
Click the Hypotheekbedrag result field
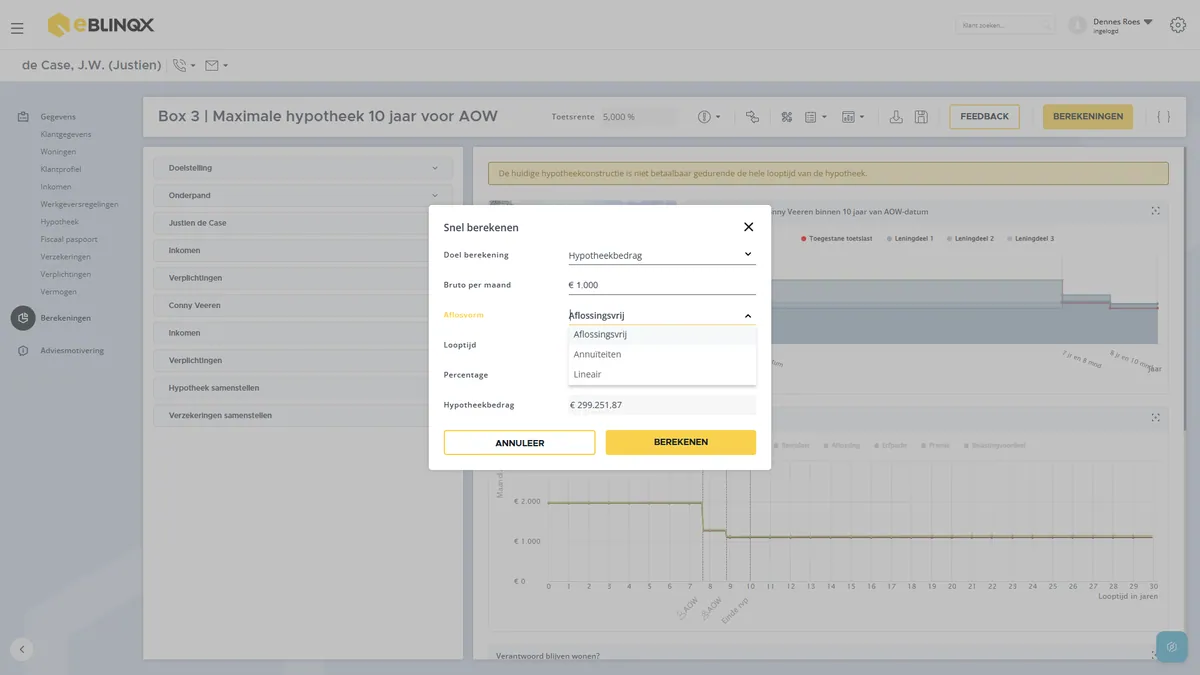(x=662, y=405)
